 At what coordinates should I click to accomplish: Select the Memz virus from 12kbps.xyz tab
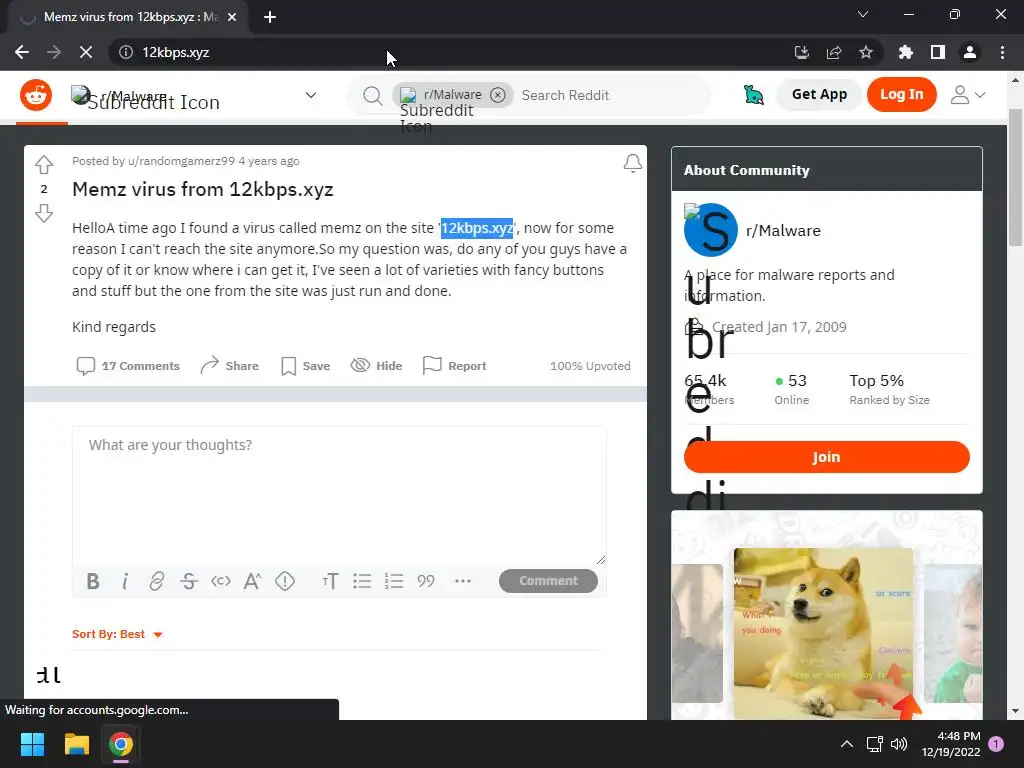coord(128,17)
